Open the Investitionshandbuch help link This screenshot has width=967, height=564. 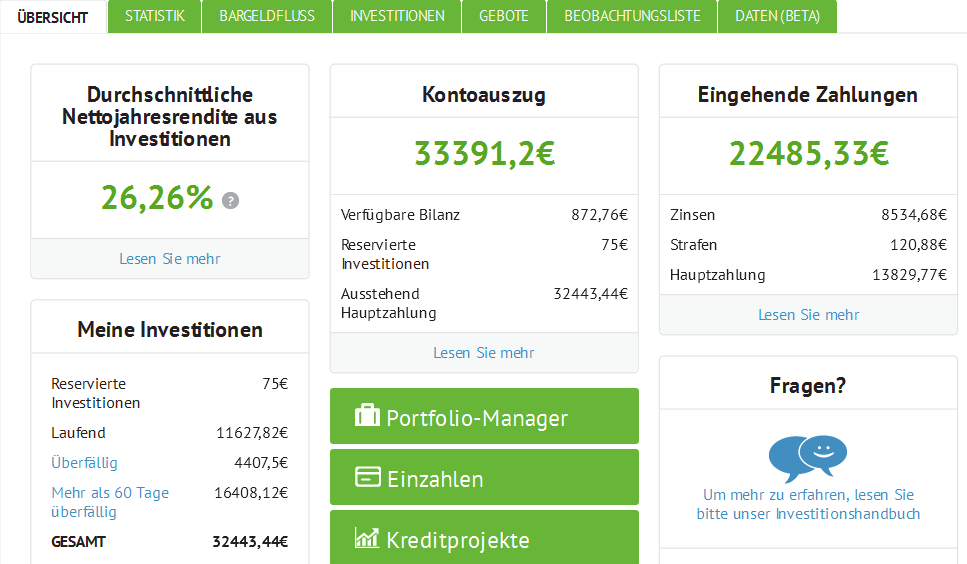[808, 504]
